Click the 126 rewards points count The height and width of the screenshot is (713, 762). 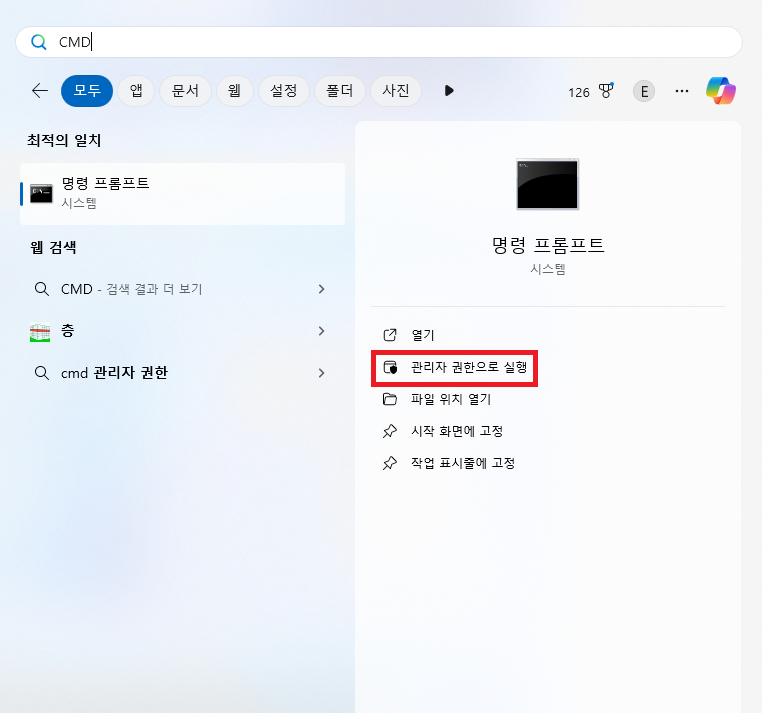579,92
